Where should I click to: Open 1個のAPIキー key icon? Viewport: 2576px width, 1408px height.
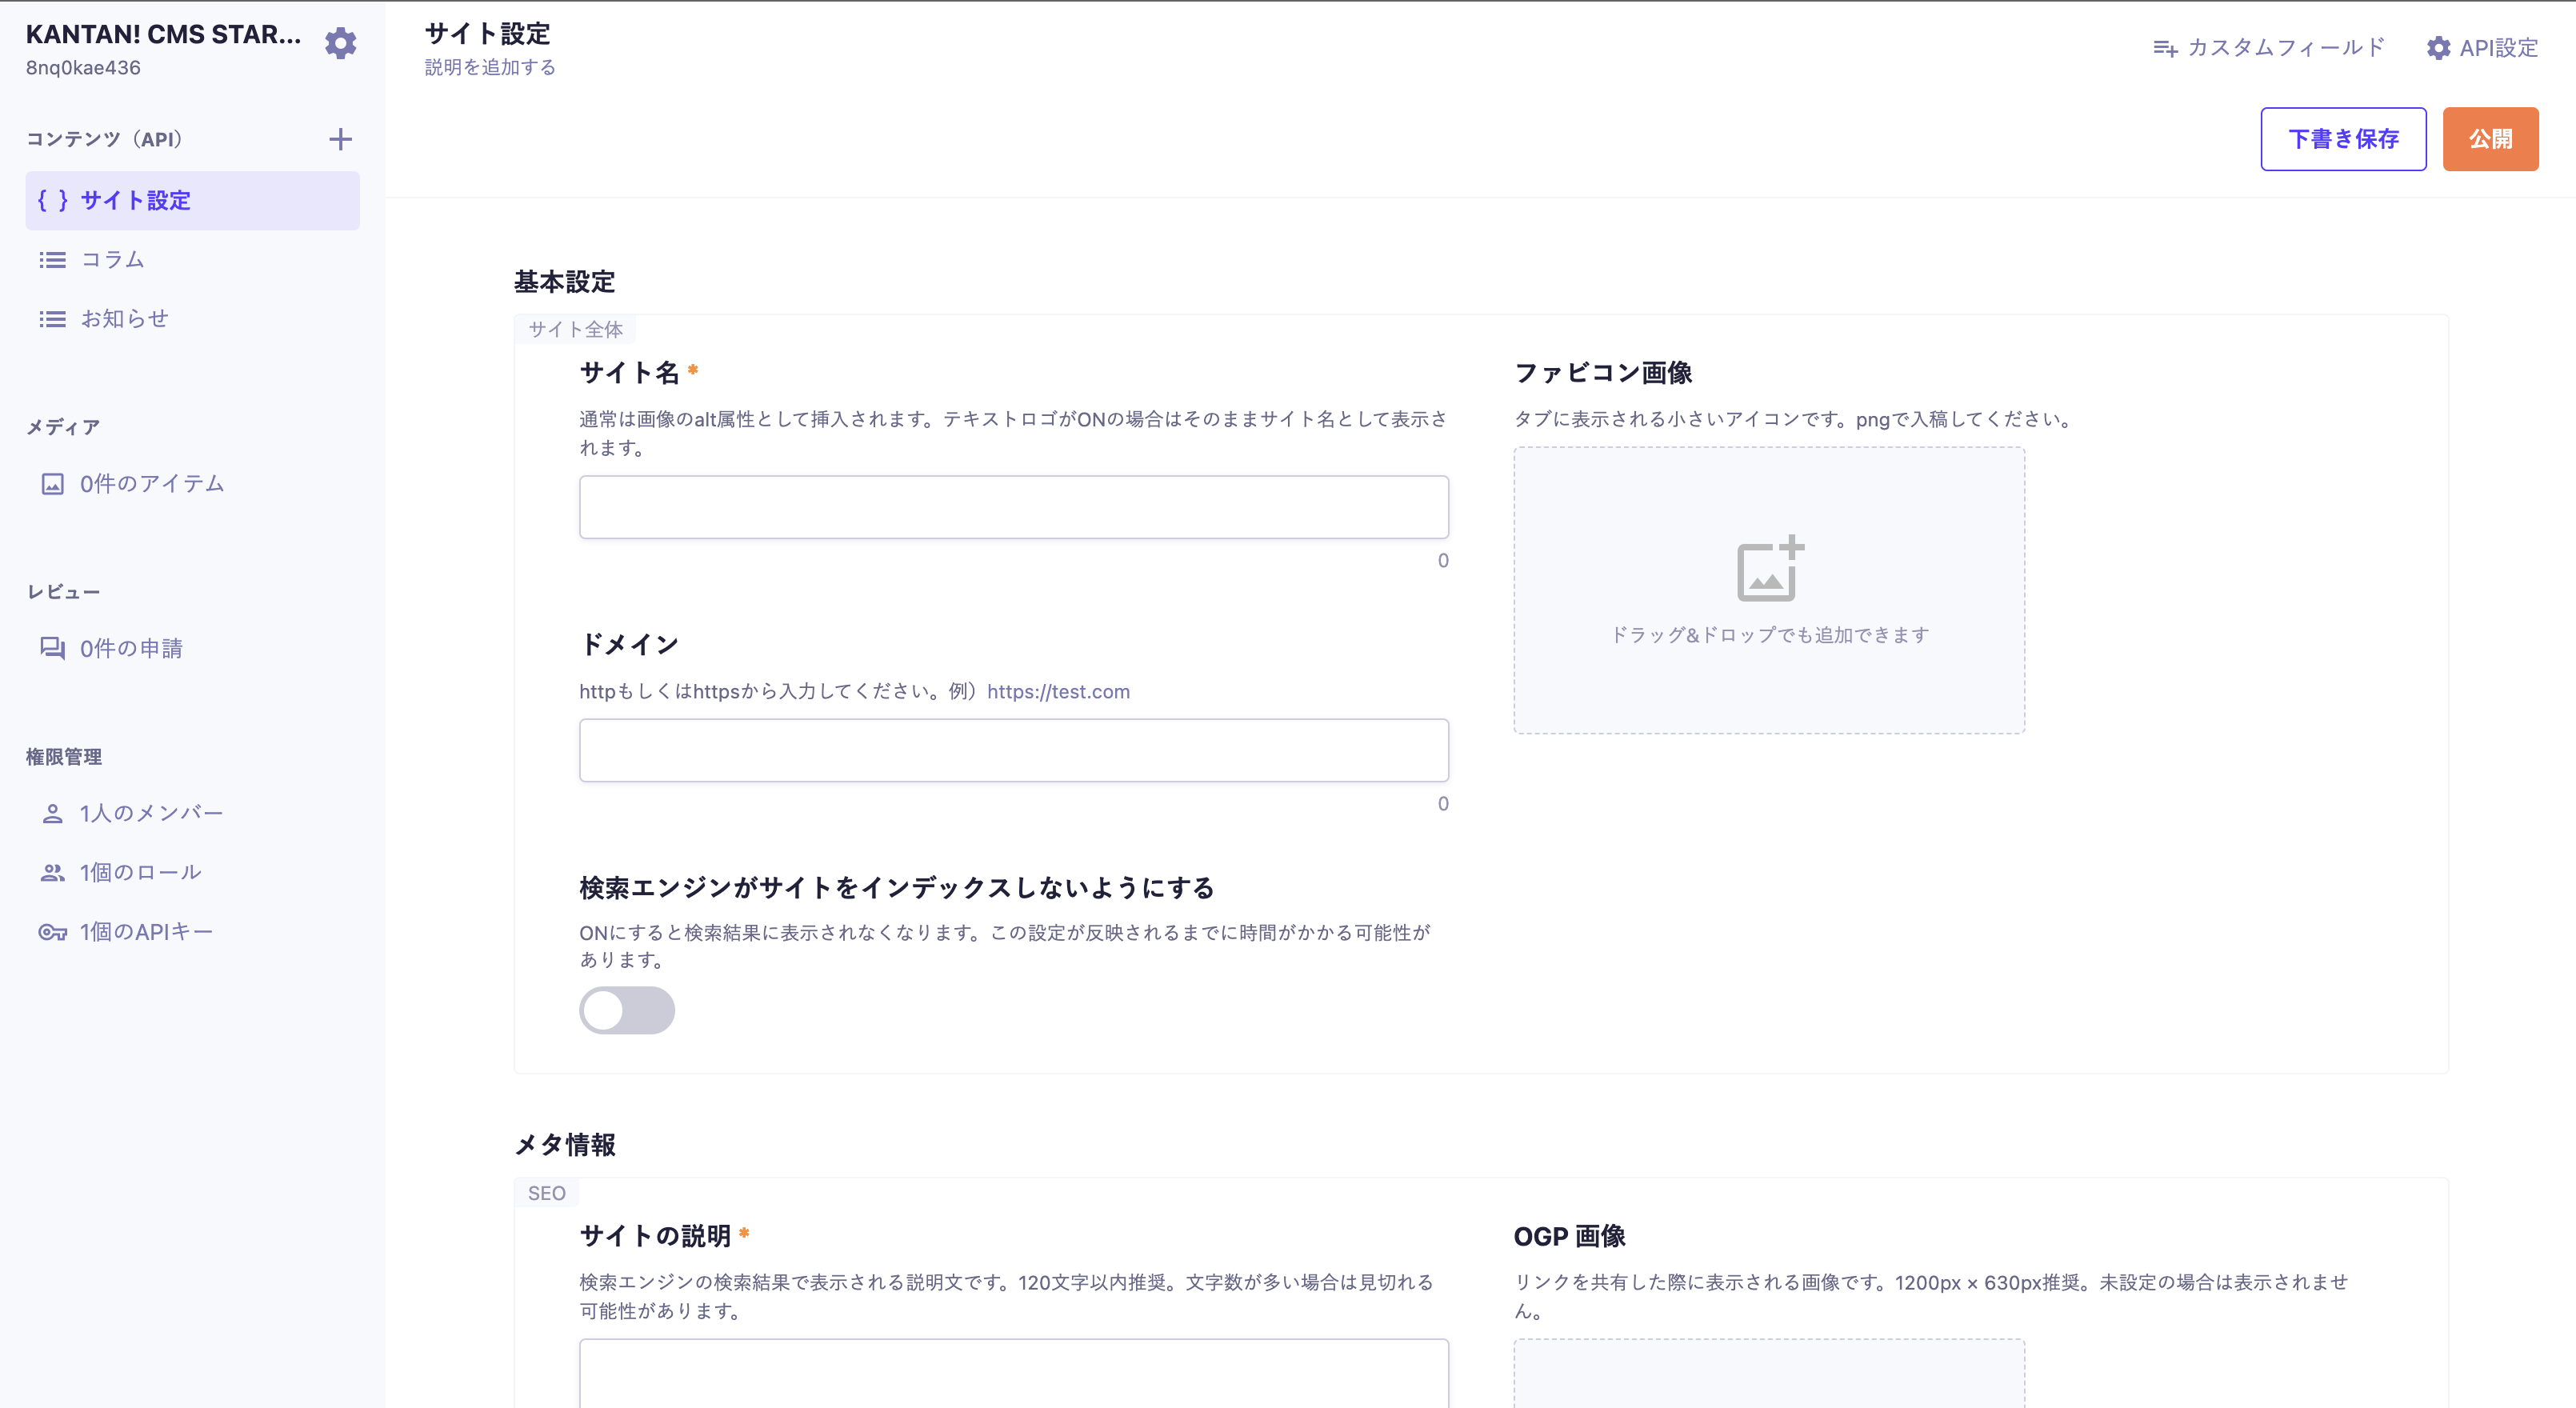[x=52, y=932]
